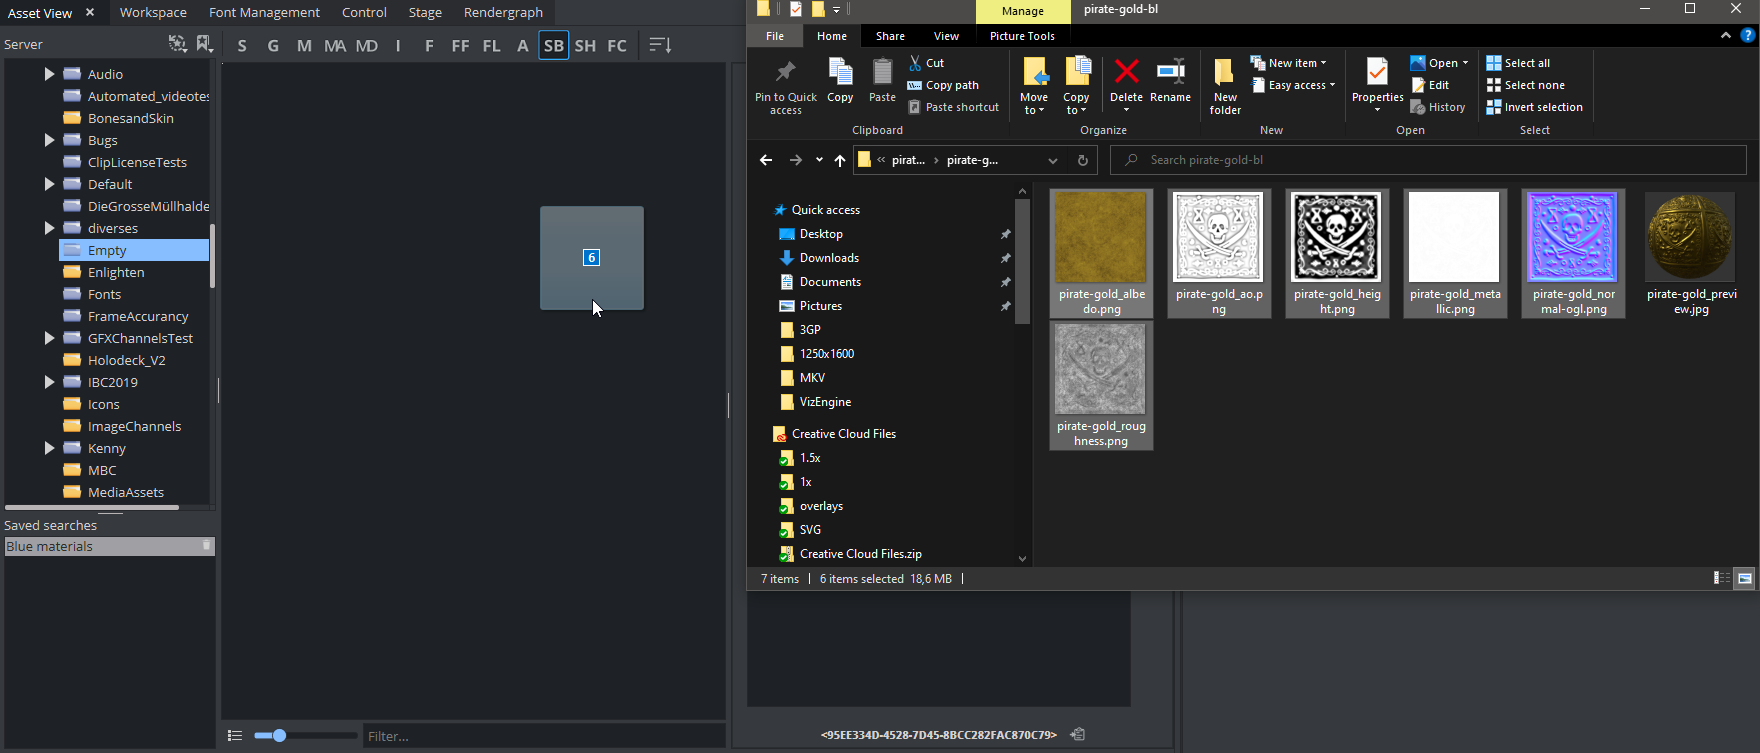Enable the MA asset type filter
Screen dimensions: 1760x753
click(x=335, y=45)
